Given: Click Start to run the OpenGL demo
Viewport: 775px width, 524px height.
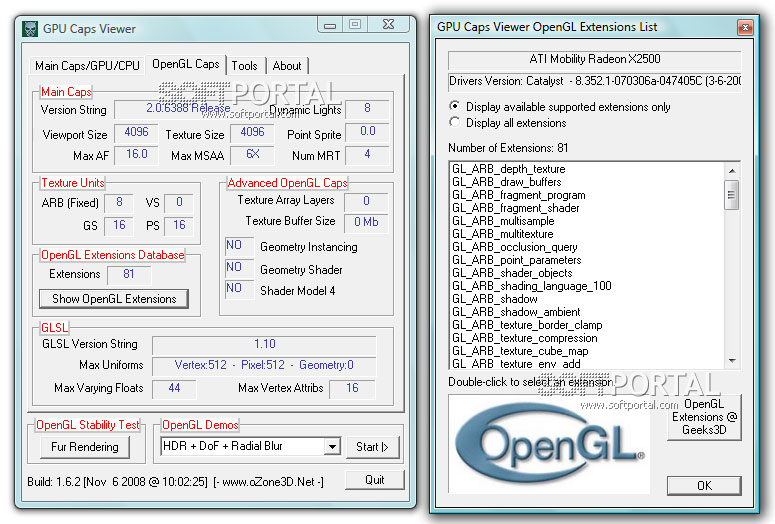Looking at the screenshot, I should (372, 447).
